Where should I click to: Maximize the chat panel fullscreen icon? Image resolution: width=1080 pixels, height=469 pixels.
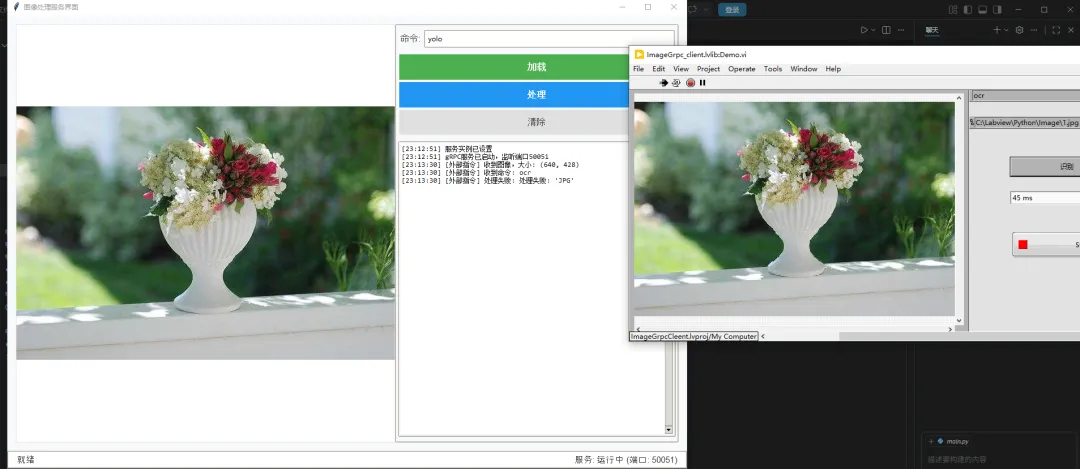pos(1056,30)
